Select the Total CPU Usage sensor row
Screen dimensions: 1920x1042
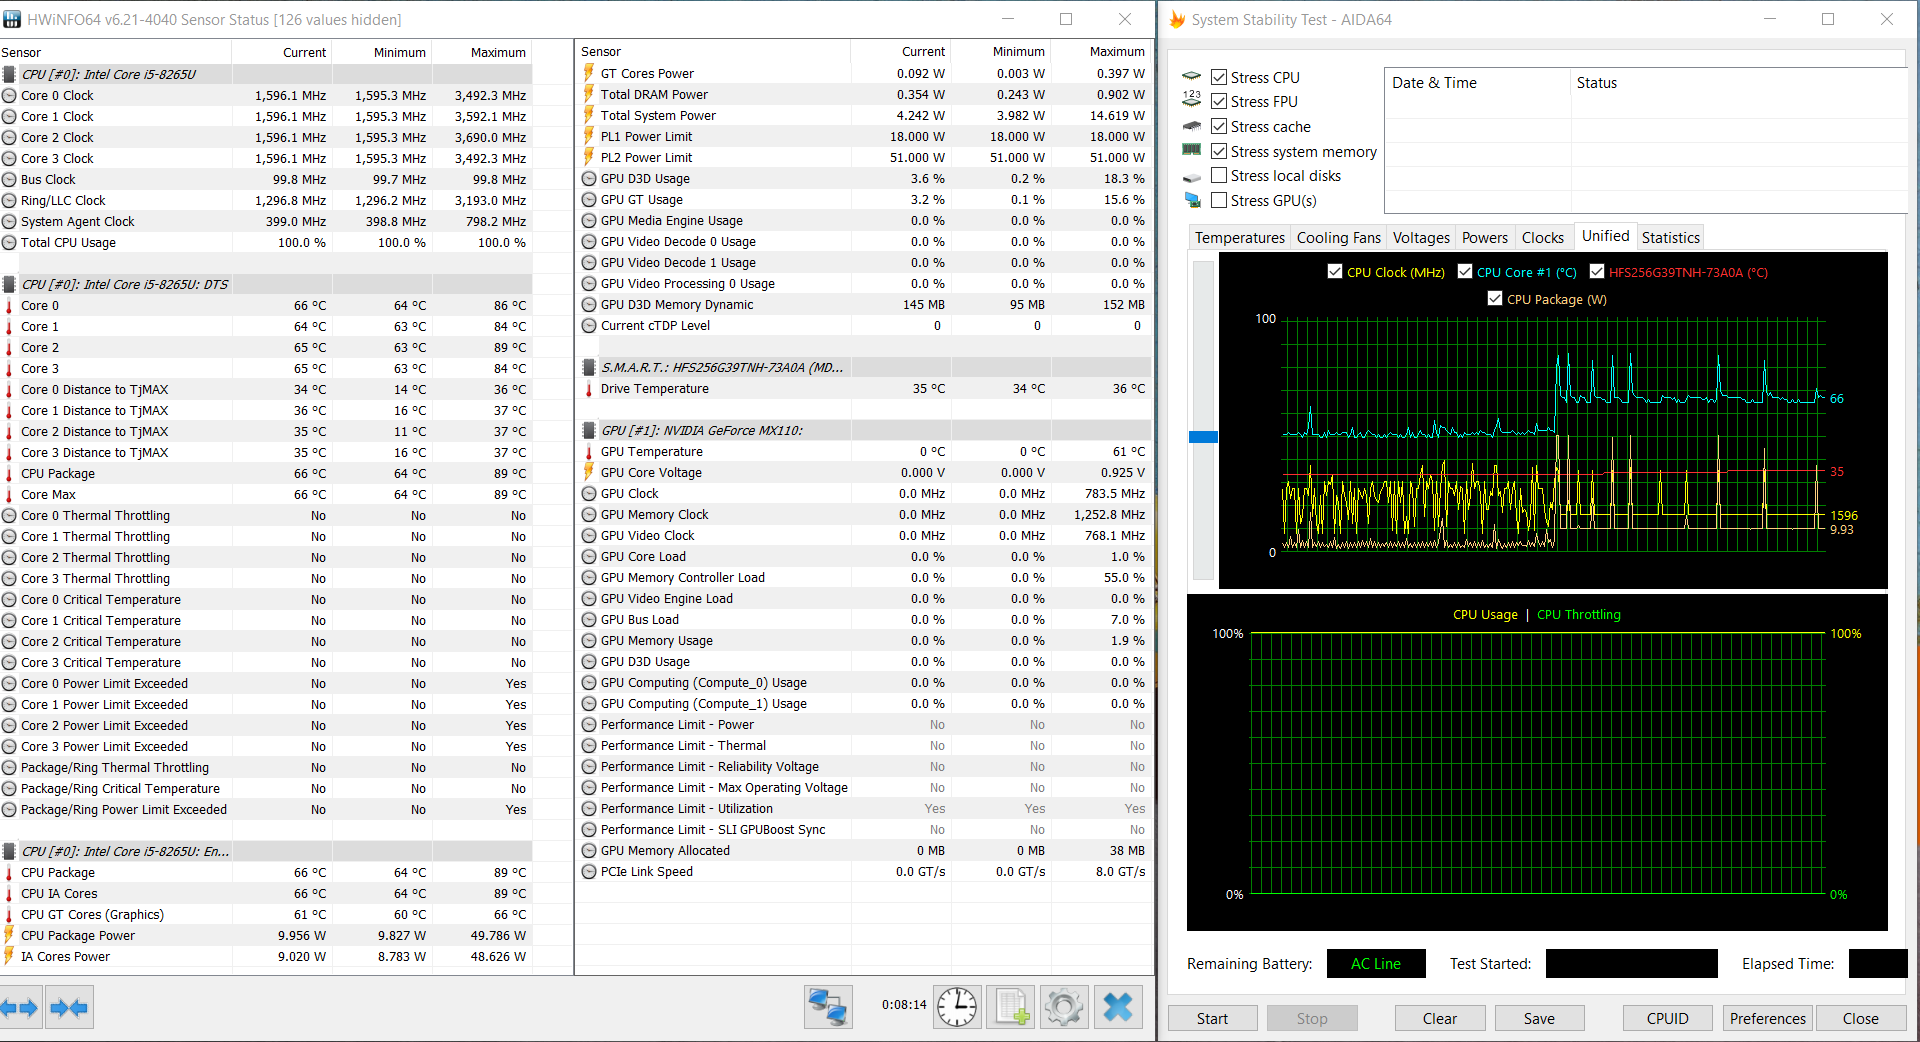pos(266,242)
